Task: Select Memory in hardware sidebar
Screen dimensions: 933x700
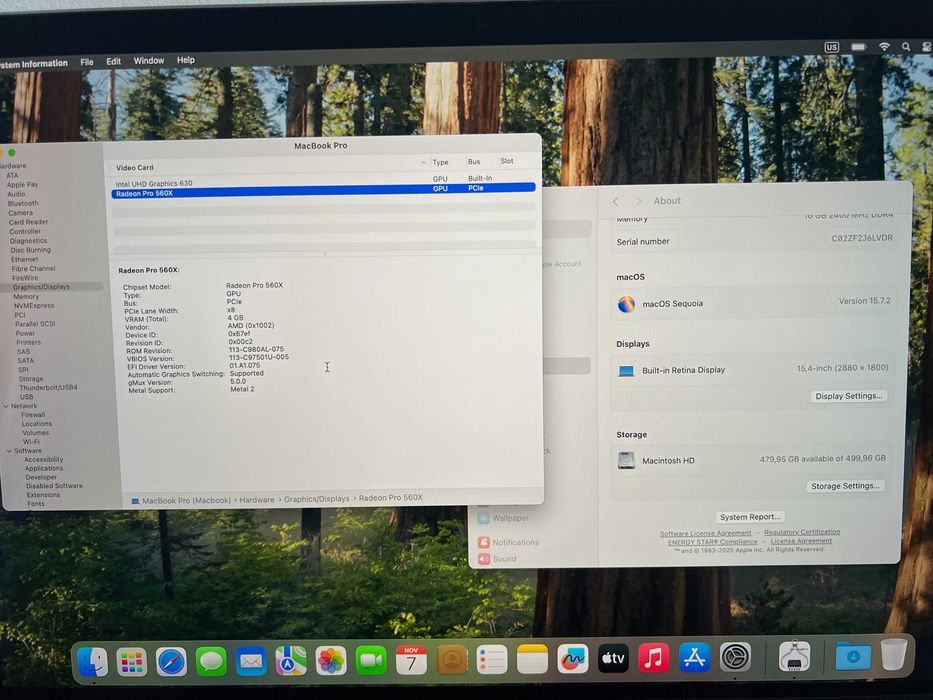Action: click(26, 296)
